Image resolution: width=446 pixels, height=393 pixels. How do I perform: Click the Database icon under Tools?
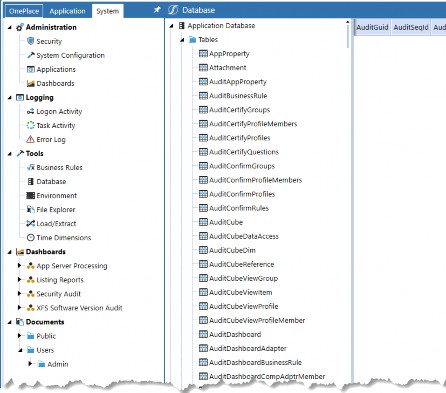pyautogui.click(x=30, y=181)
